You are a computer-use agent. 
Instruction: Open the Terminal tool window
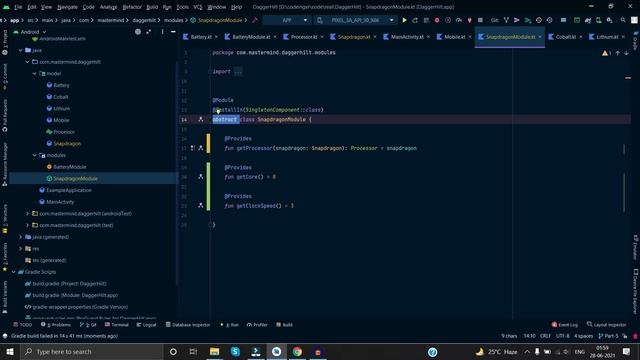coord(117,325)
